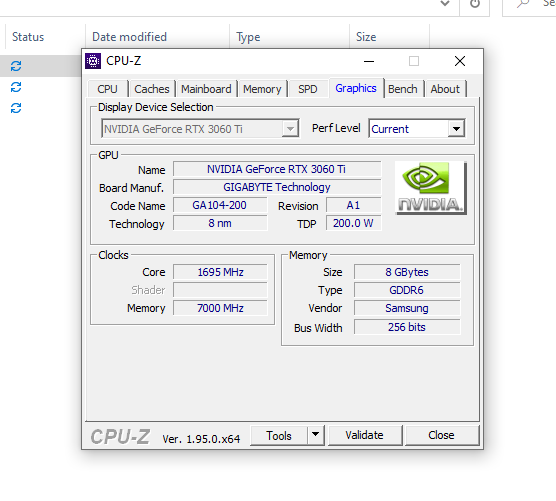This screenshot has height=501, width=556.
Task: Click the sync status icon in third Explorer row
Action: coord(16,108)
